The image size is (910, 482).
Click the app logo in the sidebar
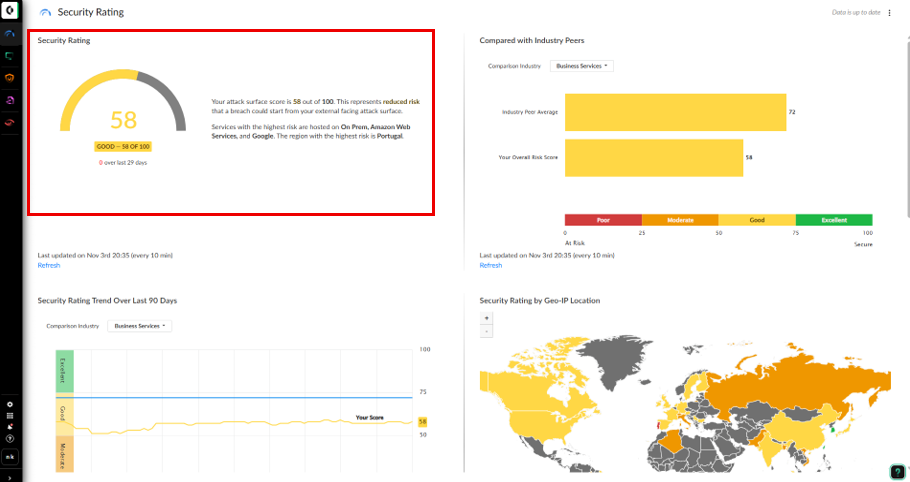(10, 12)
